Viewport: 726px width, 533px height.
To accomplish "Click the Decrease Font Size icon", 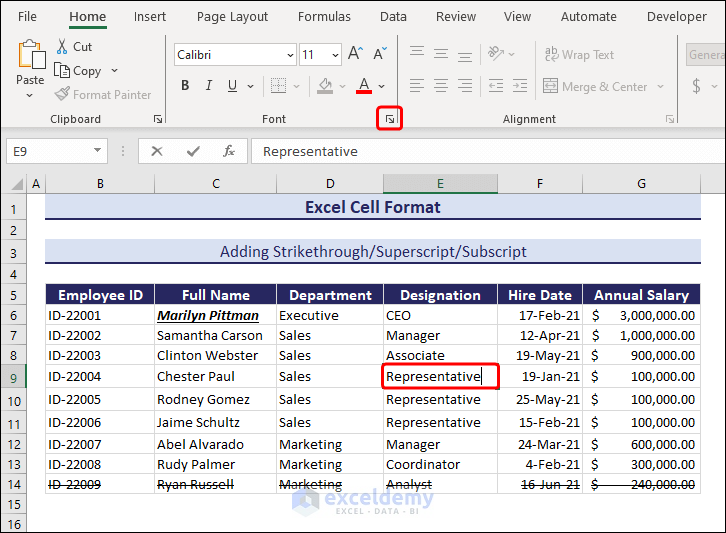I will coord(379,55).
